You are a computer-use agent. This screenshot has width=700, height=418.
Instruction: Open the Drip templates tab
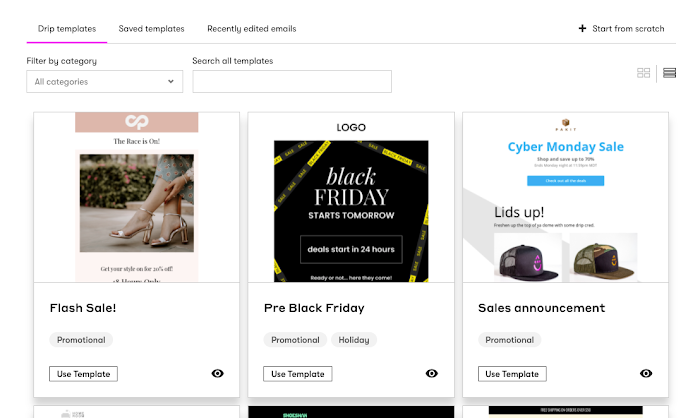click(67, 29)
